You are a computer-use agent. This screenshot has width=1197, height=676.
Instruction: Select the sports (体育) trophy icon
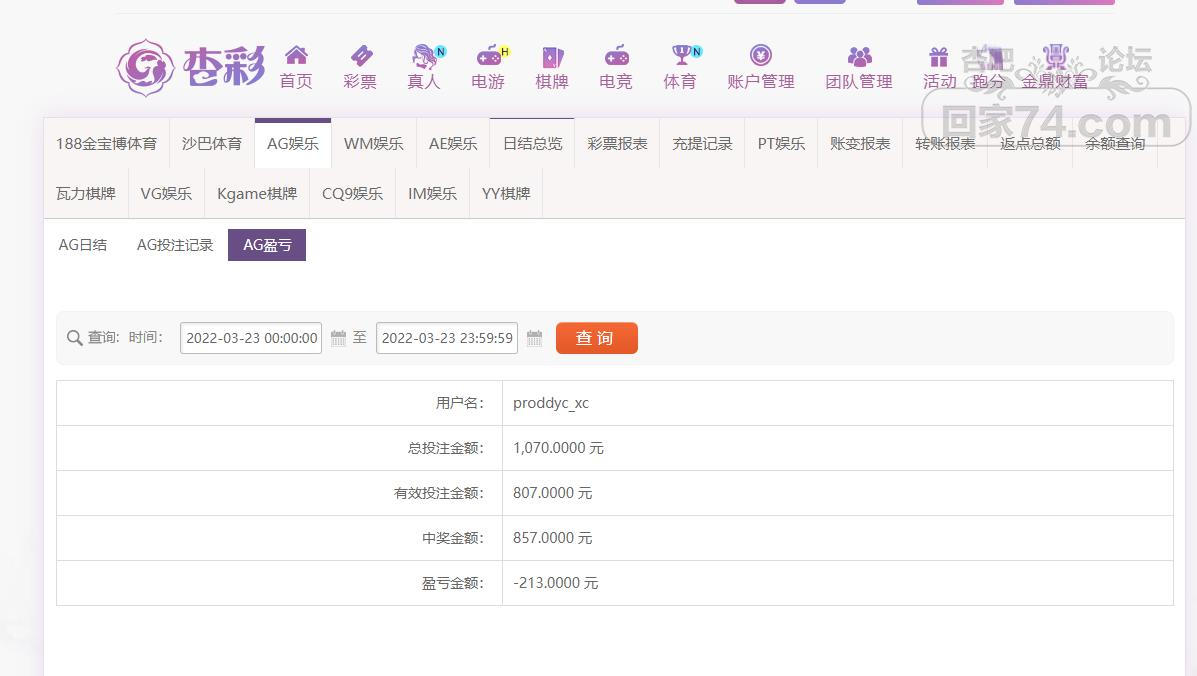681,56
